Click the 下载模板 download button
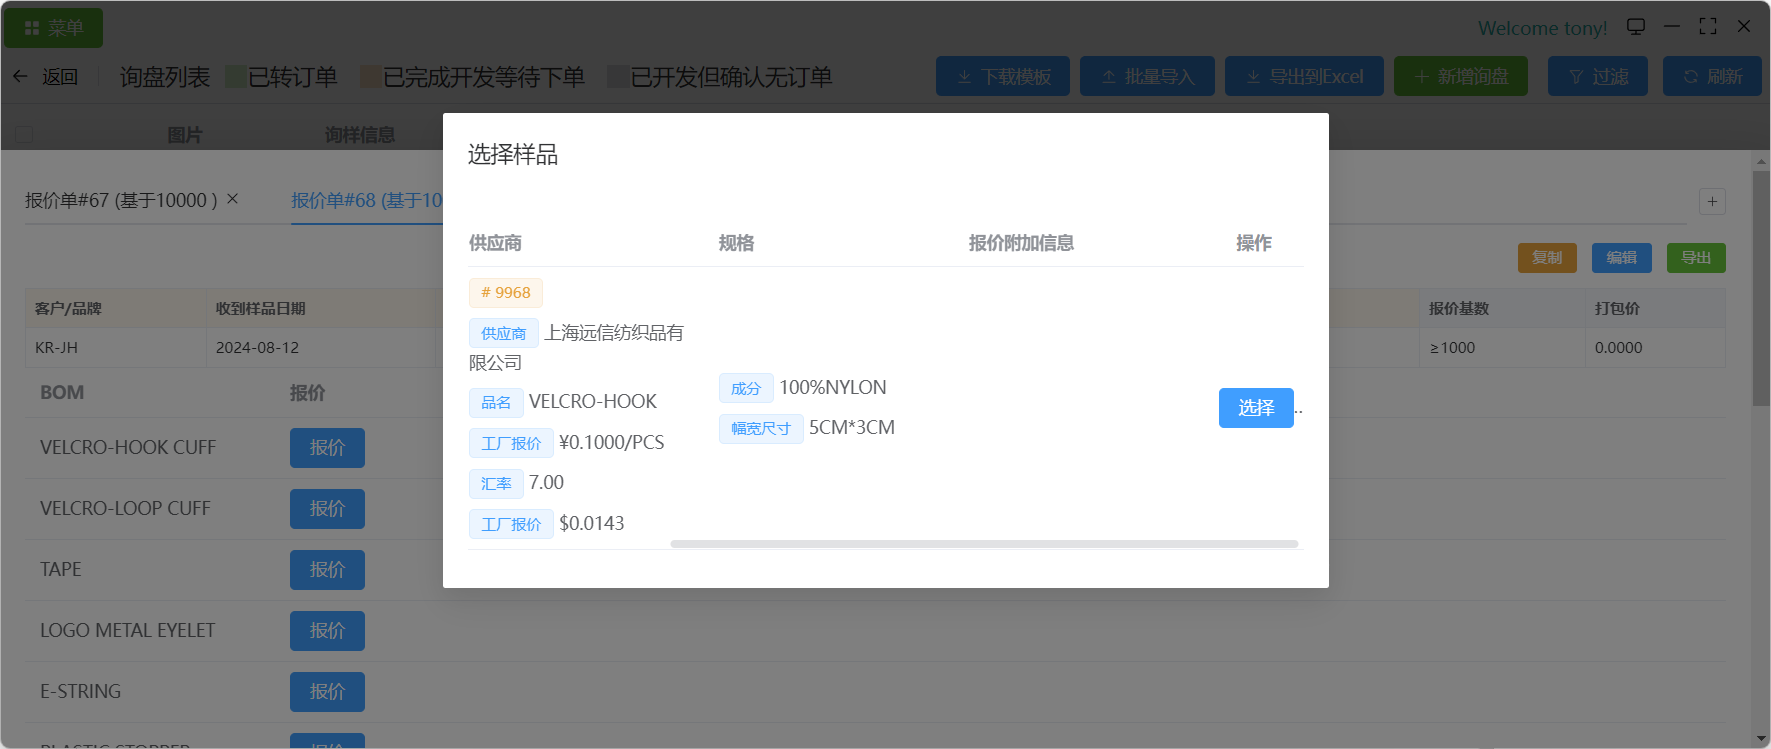Screen dimensions: 1771x749 [1002, 77]
